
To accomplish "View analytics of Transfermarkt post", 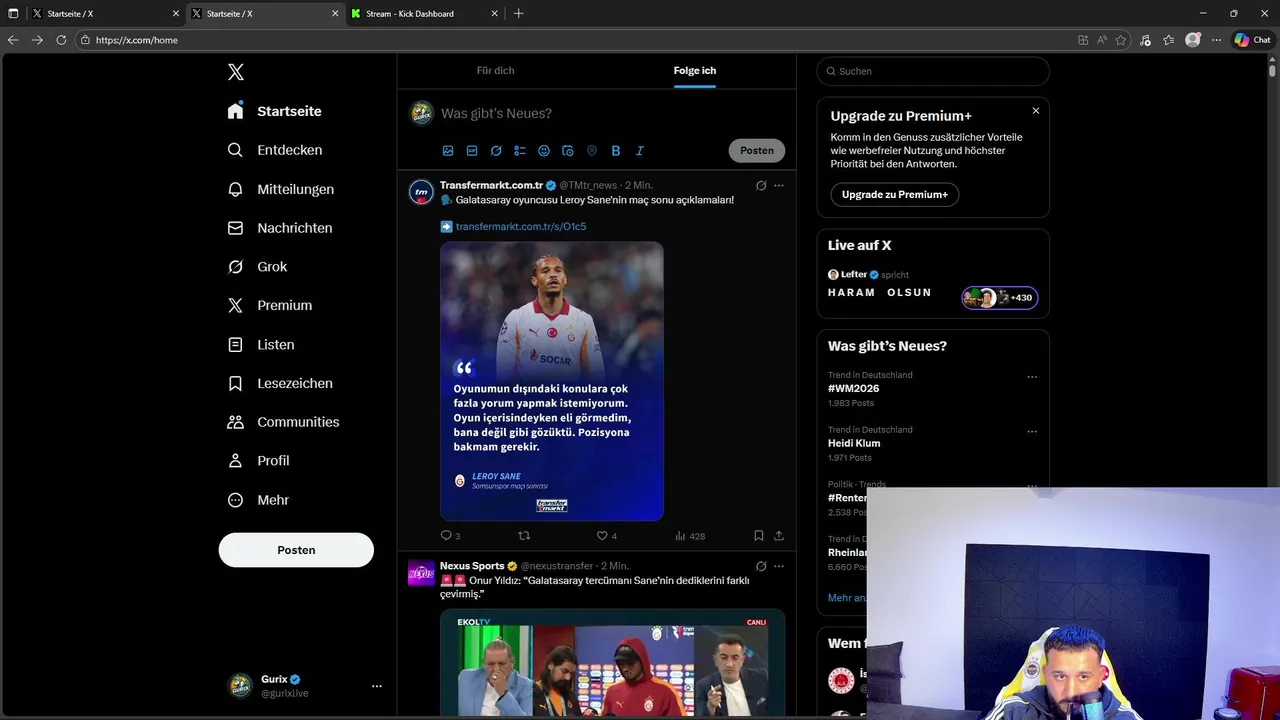I will point(690,536).
